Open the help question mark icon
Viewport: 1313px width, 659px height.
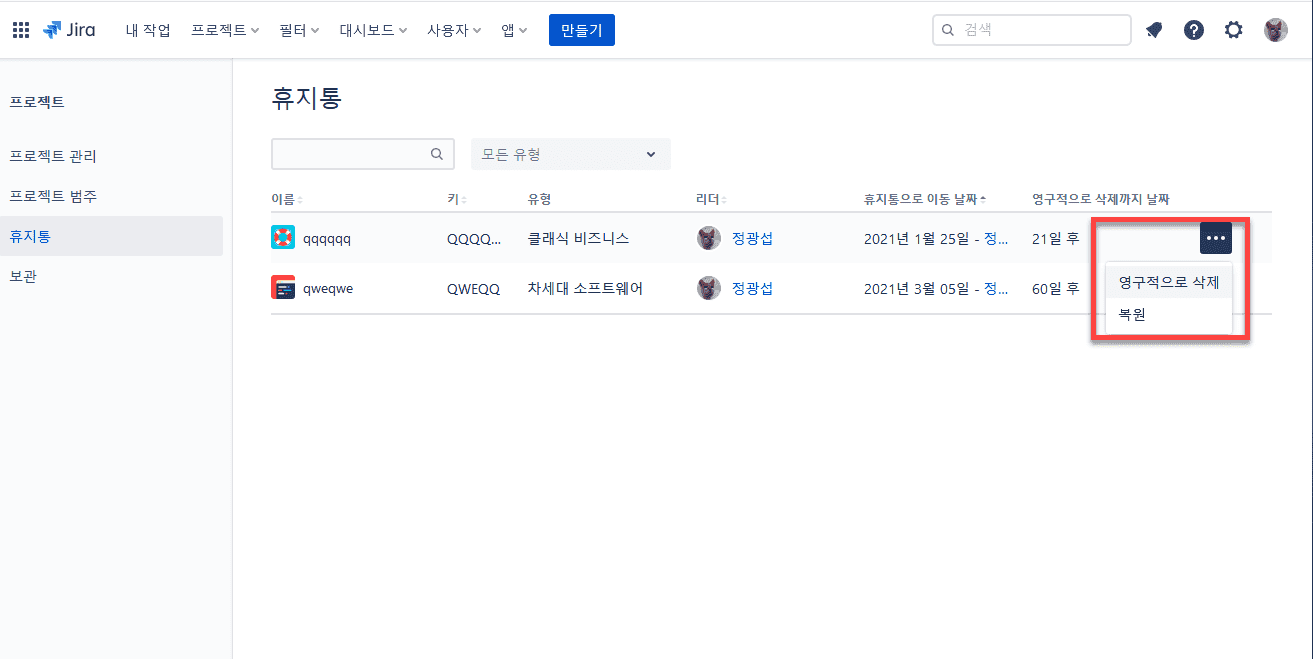point(1194,30)
